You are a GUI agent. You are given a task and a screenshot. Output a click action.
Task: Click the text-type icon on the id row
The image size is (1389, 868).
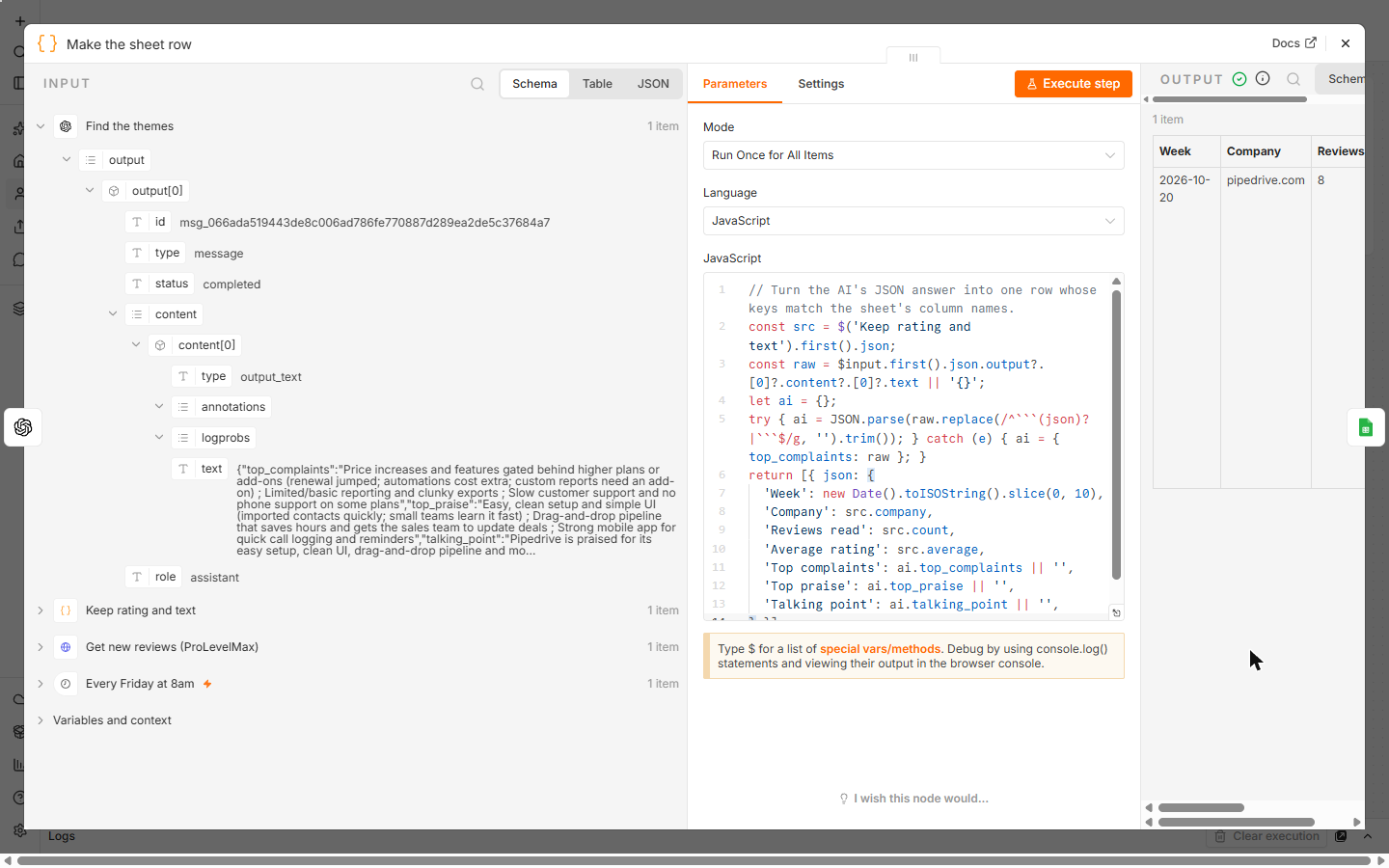coord(137,222)
